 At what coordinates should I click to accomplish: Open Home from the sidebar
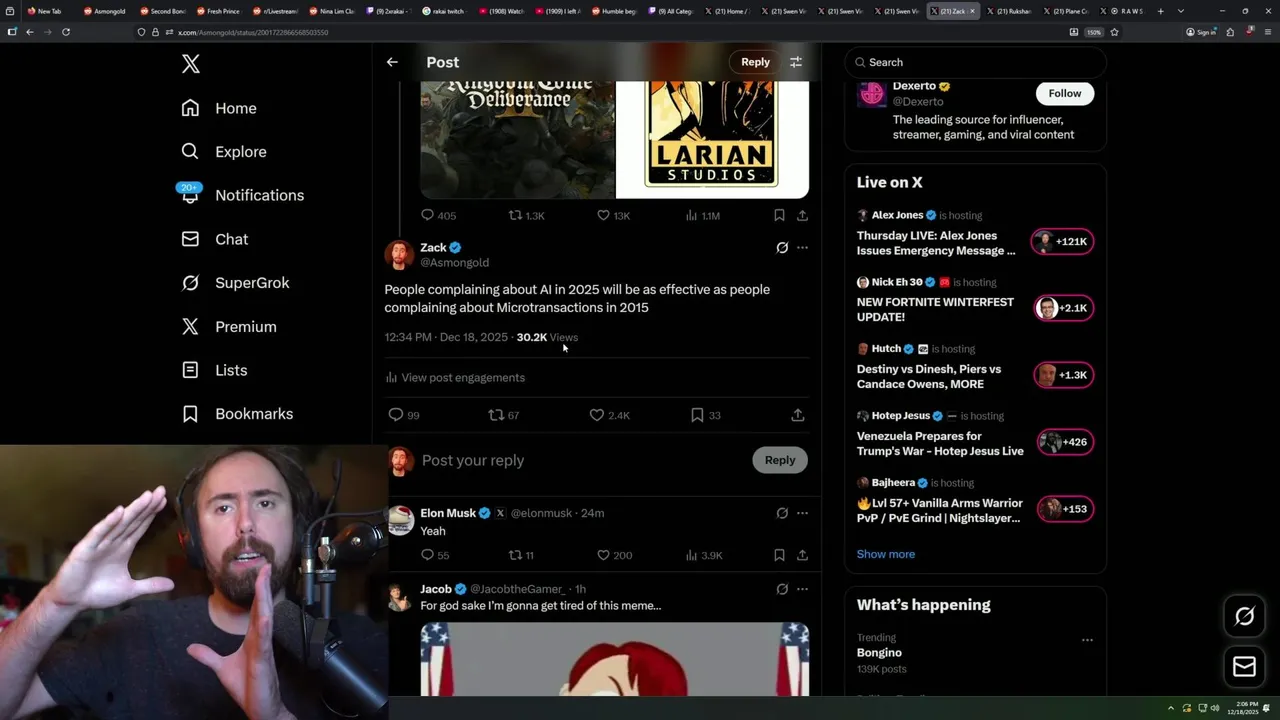(x=219, y=108)
